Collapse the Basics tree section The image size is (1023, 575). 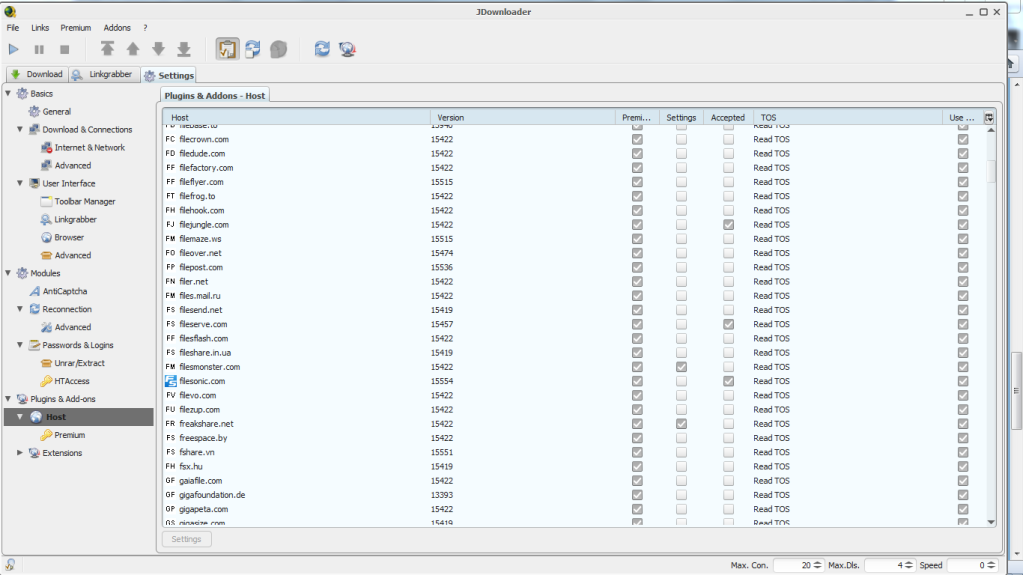(x=8, y=93)
